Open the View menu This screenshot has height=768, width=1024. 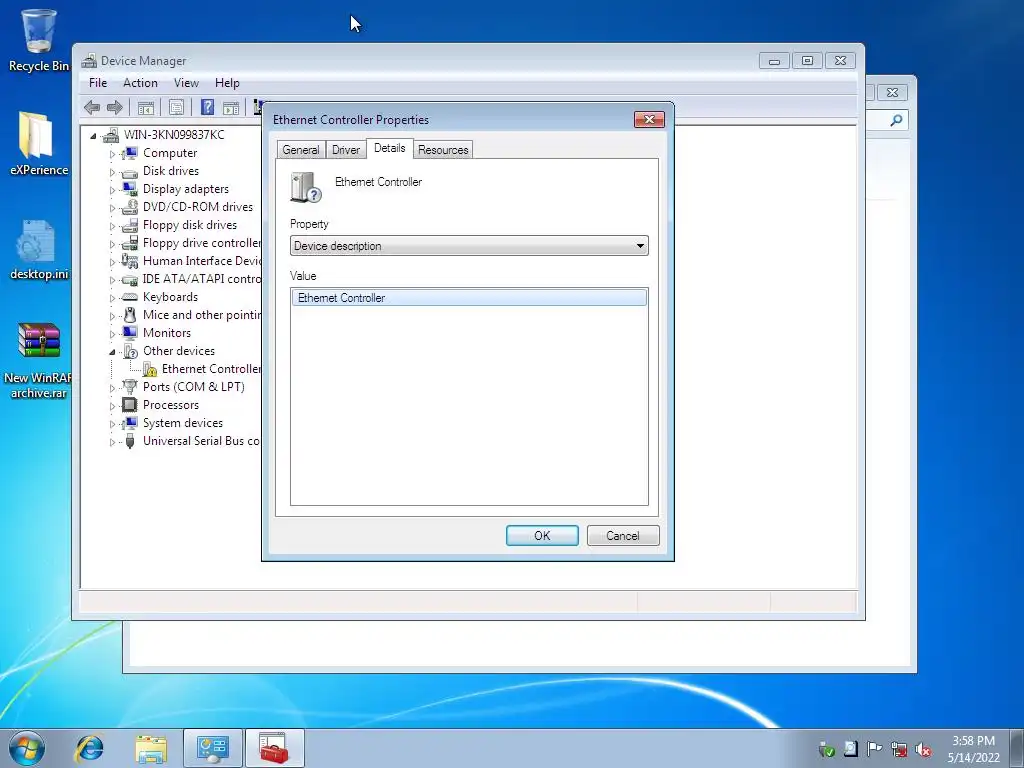click(186, 83)
